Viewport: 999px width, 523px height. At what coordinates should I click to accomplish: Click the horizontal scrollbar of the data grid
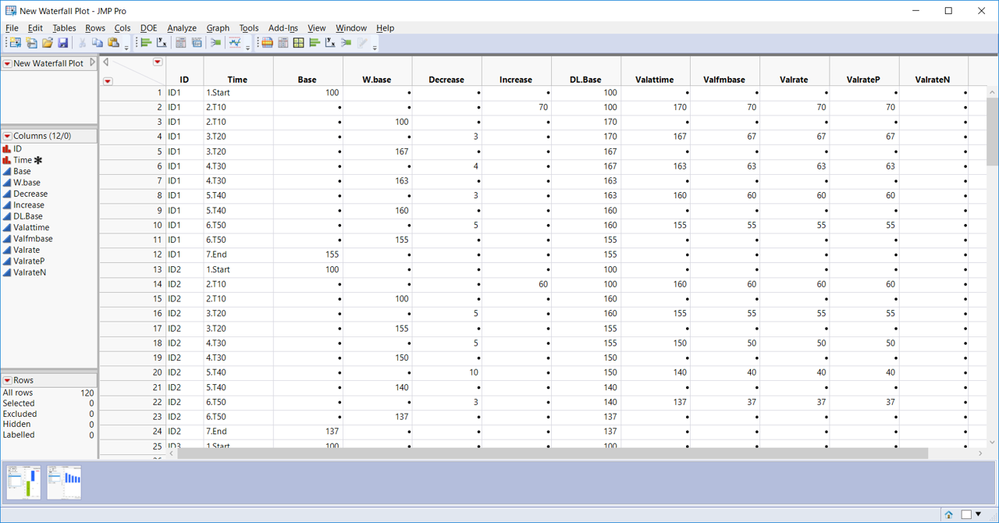(x=552, y=454)
